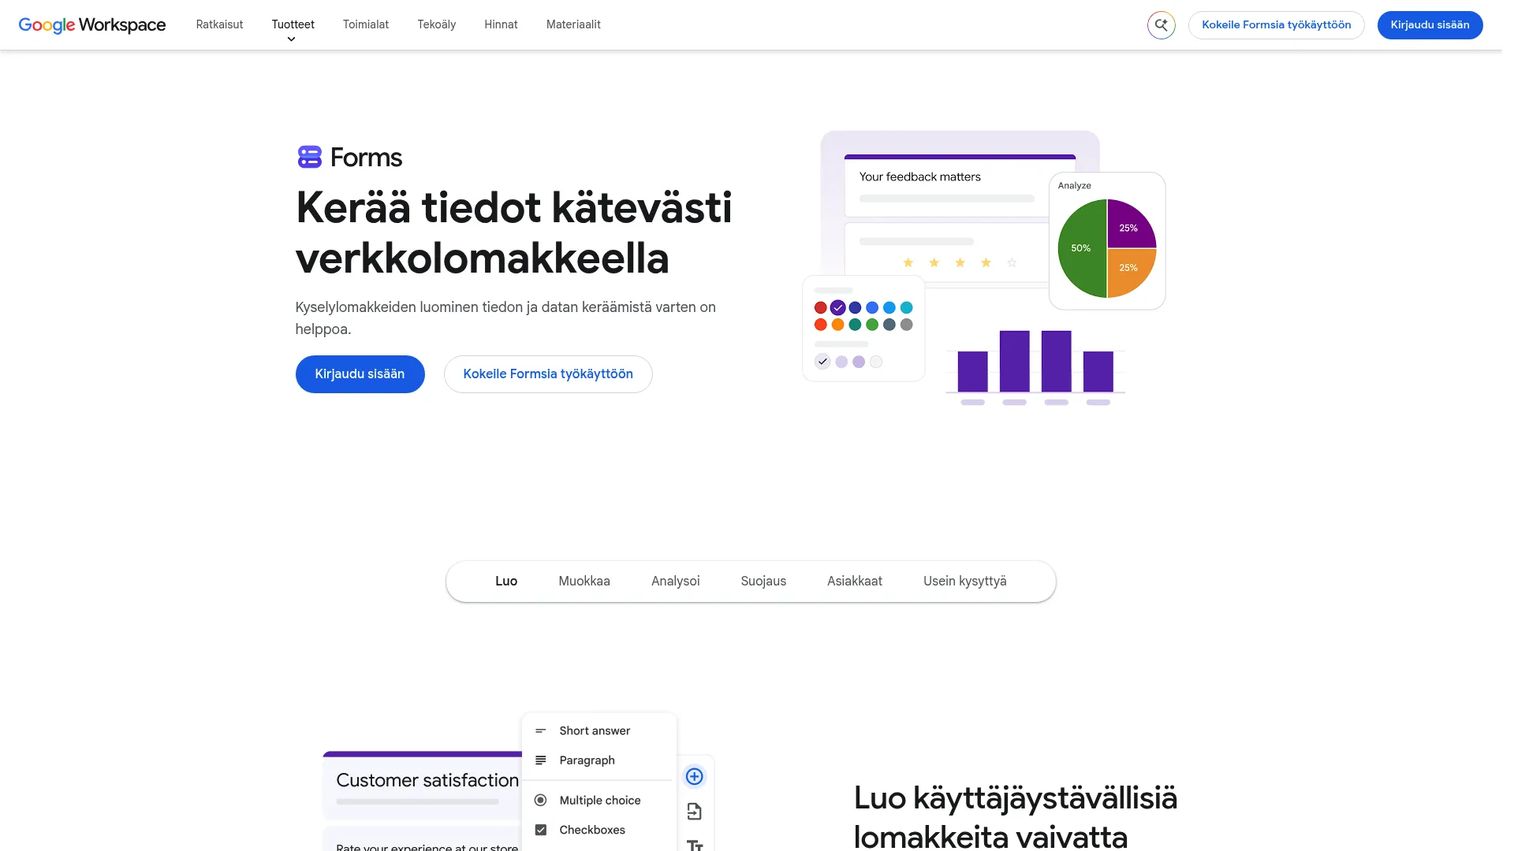Open the Toimialat menu
Viewport: 1514px width, 851px height.
[x=366, y=25]
